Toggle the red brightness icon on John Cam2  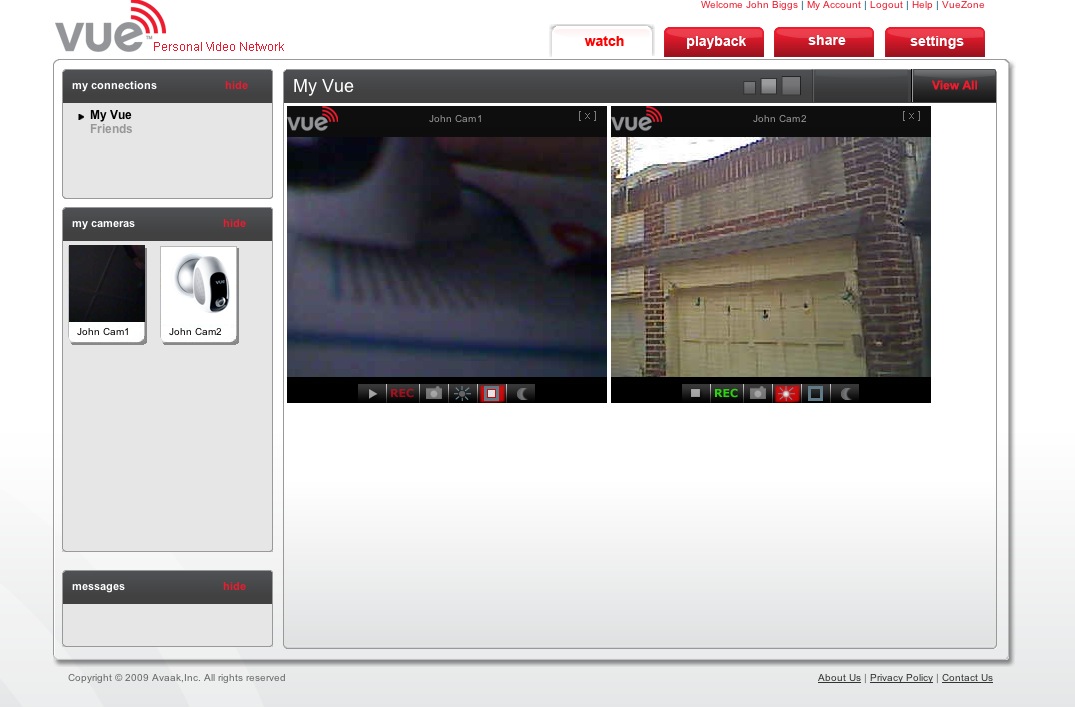click(786, 394)
